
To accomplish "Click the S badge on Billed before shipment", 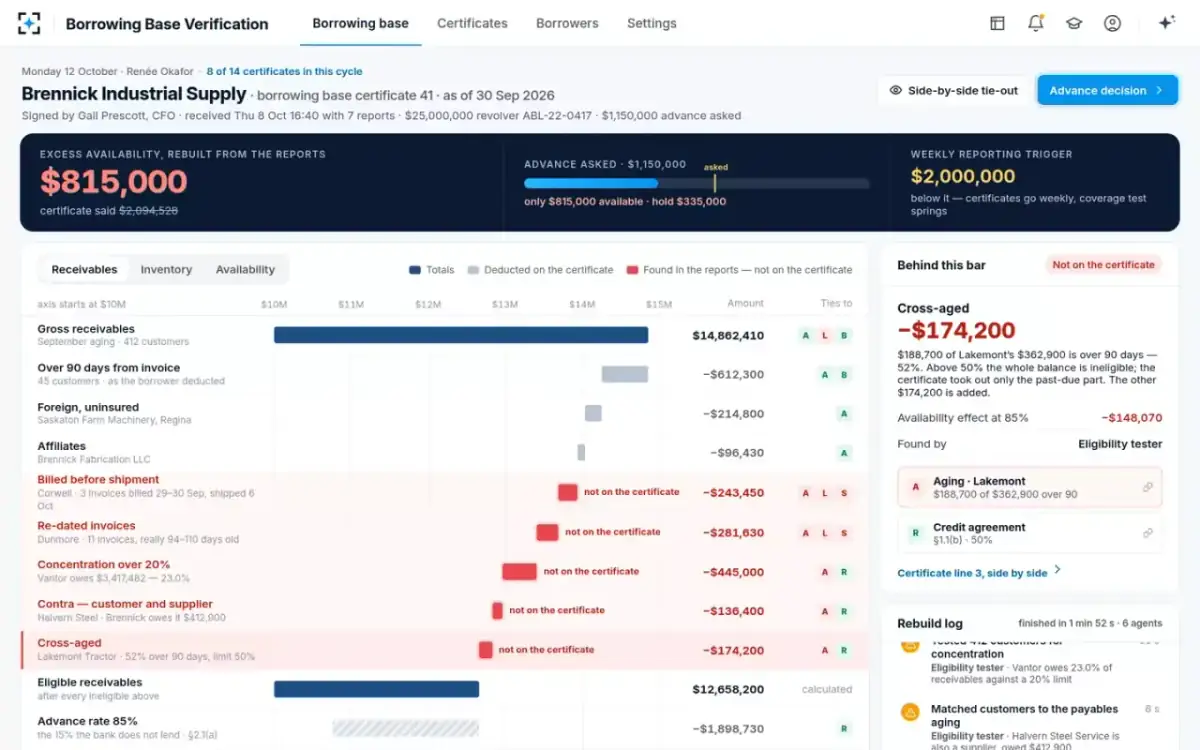I will click(844, 493).
